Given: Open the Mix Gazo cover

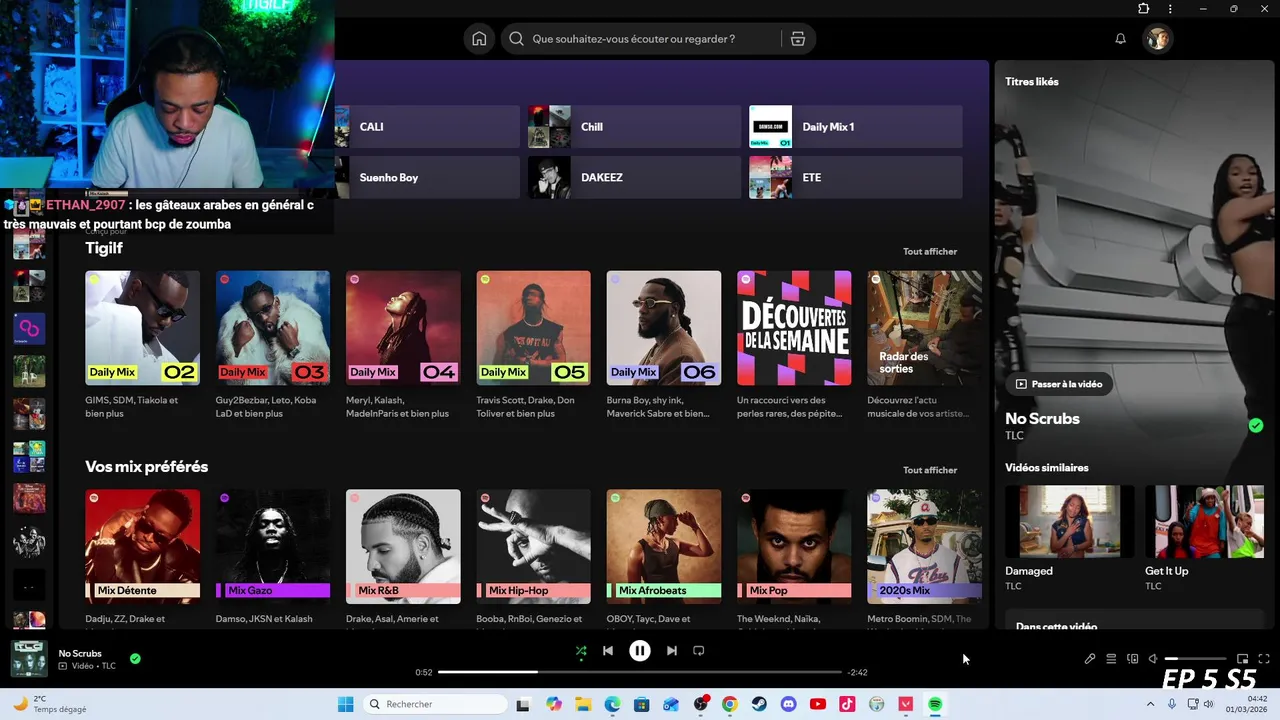Looking at the screenshot, I should click(273, 546).
